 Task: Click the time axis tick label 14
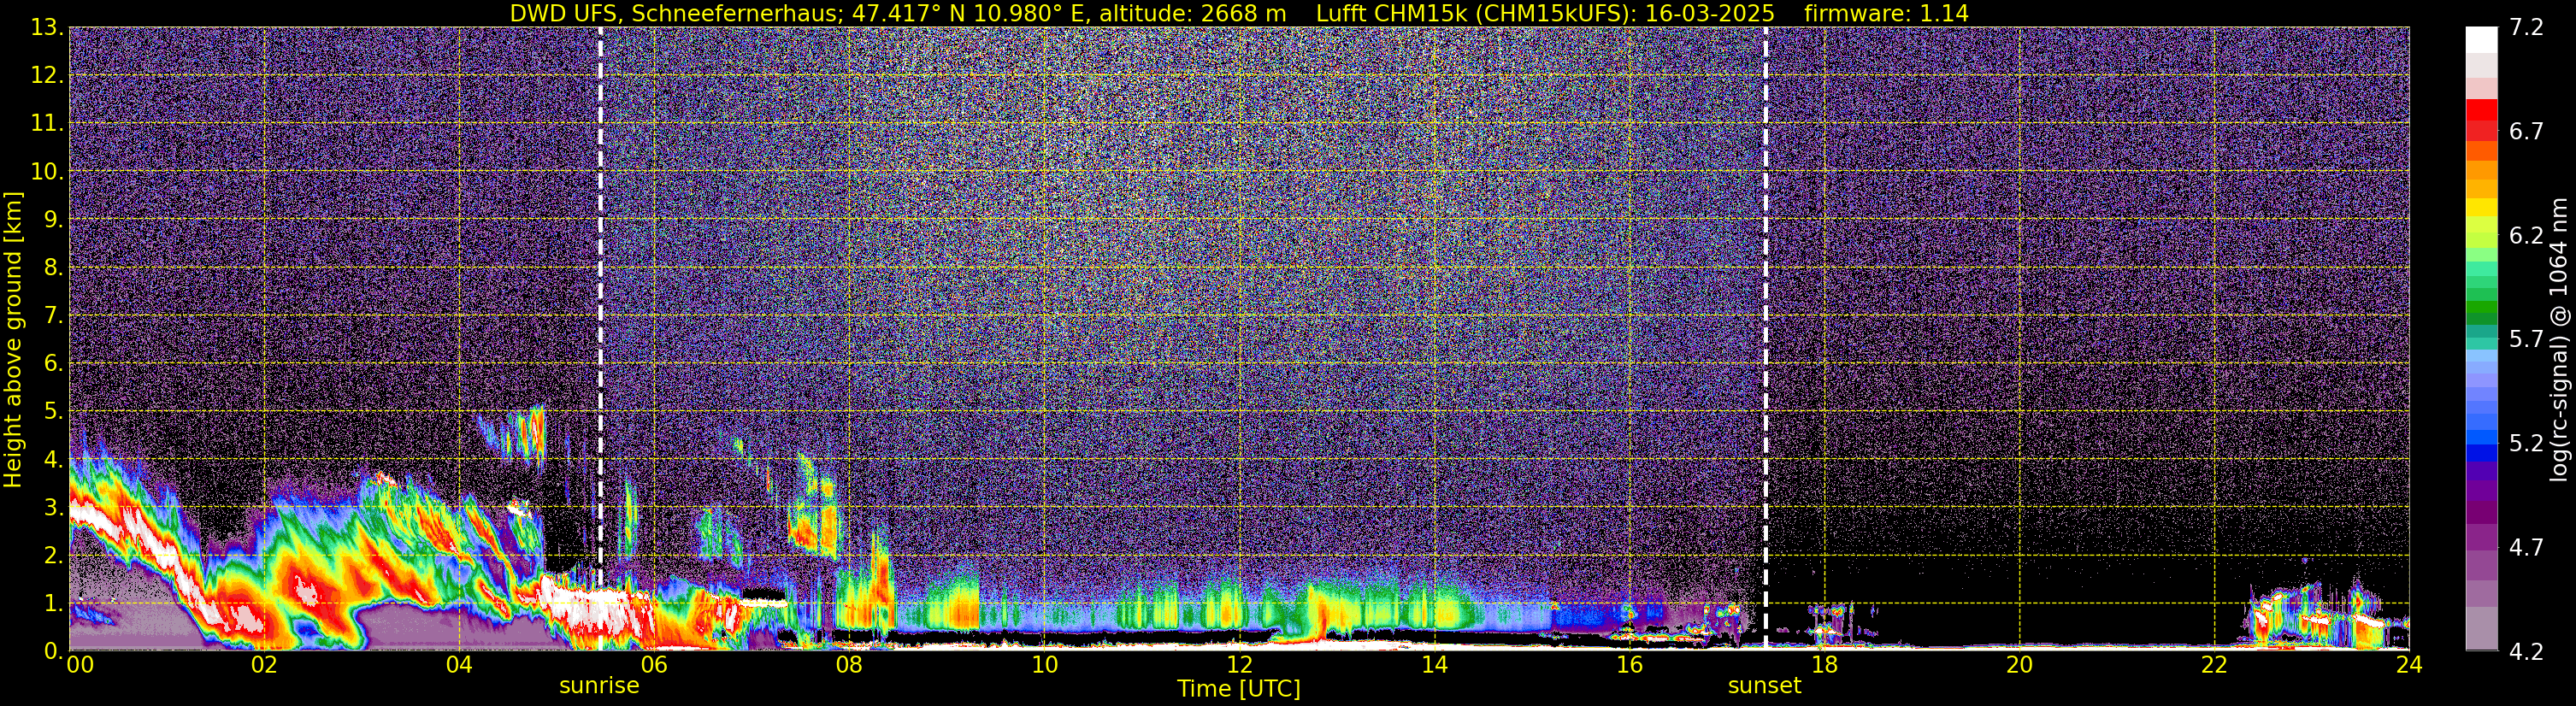(1434, 665)
